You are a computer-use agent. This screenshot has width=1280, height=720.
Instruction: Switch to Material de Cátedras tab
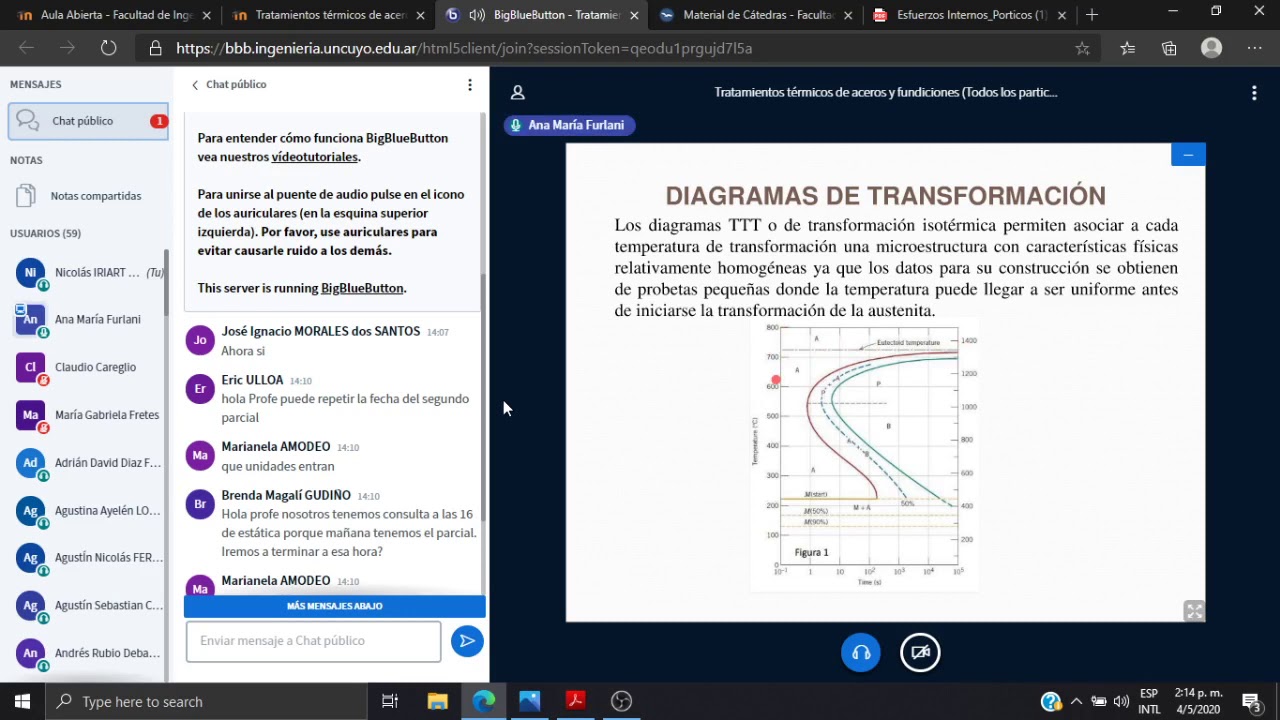click(x=755, y=15)
